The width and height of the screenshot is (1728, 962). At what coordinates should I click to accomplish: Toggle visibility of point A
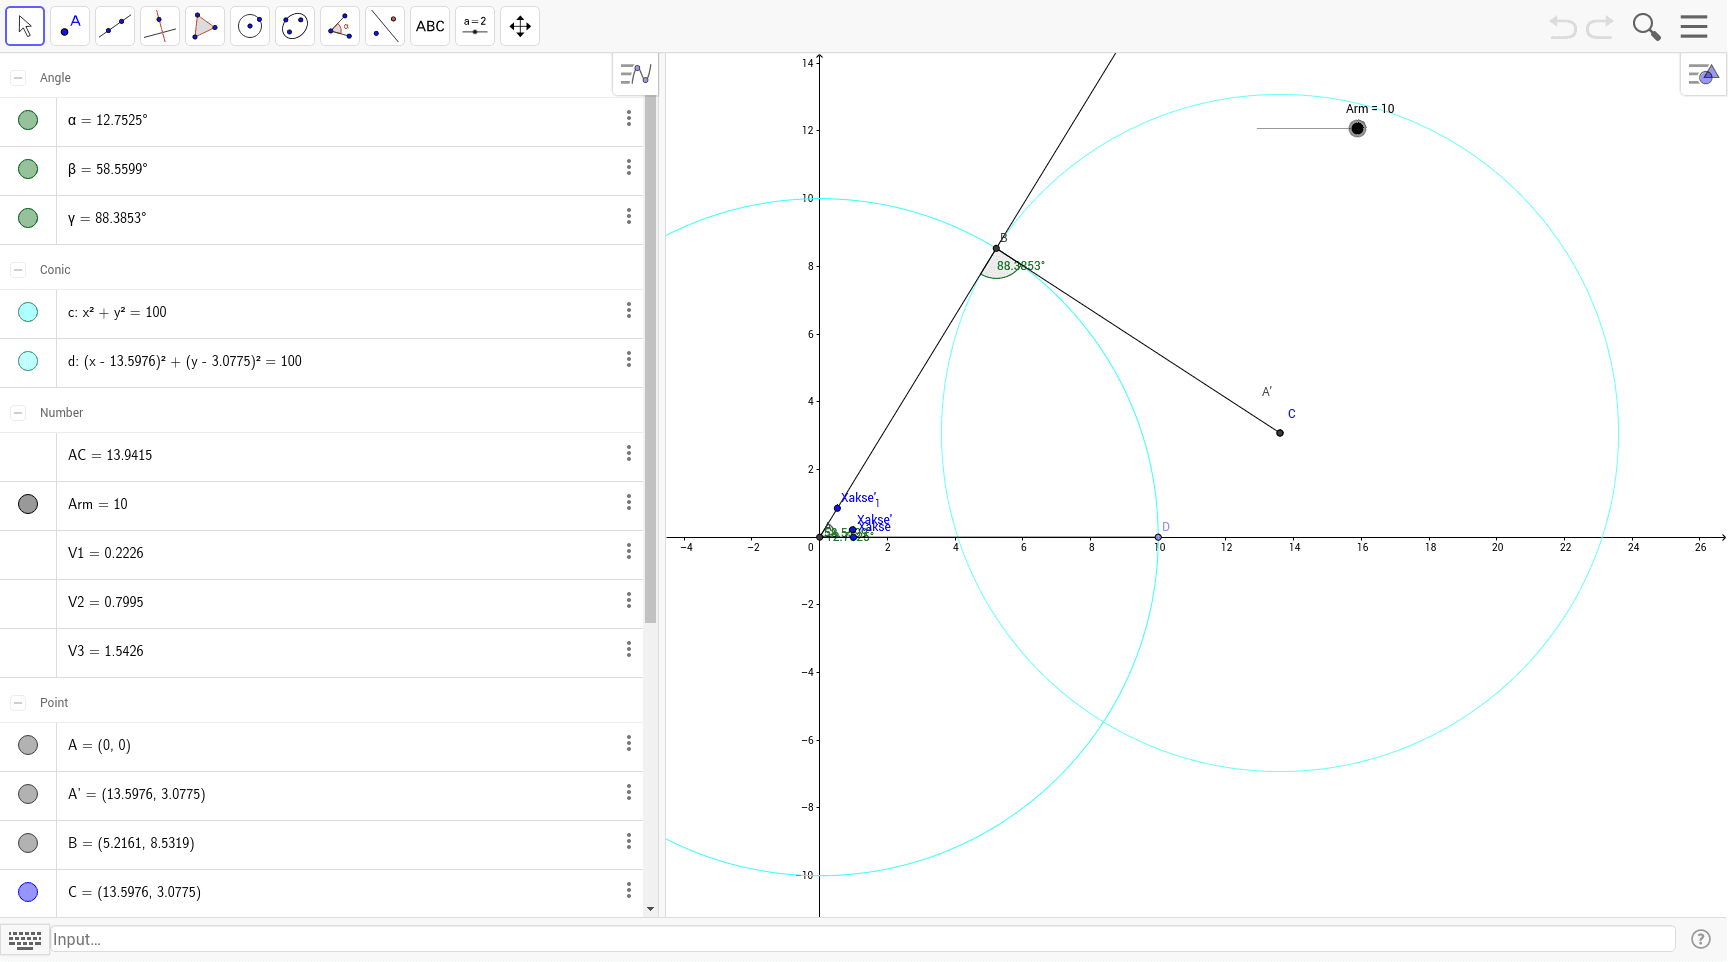[28, 745]
